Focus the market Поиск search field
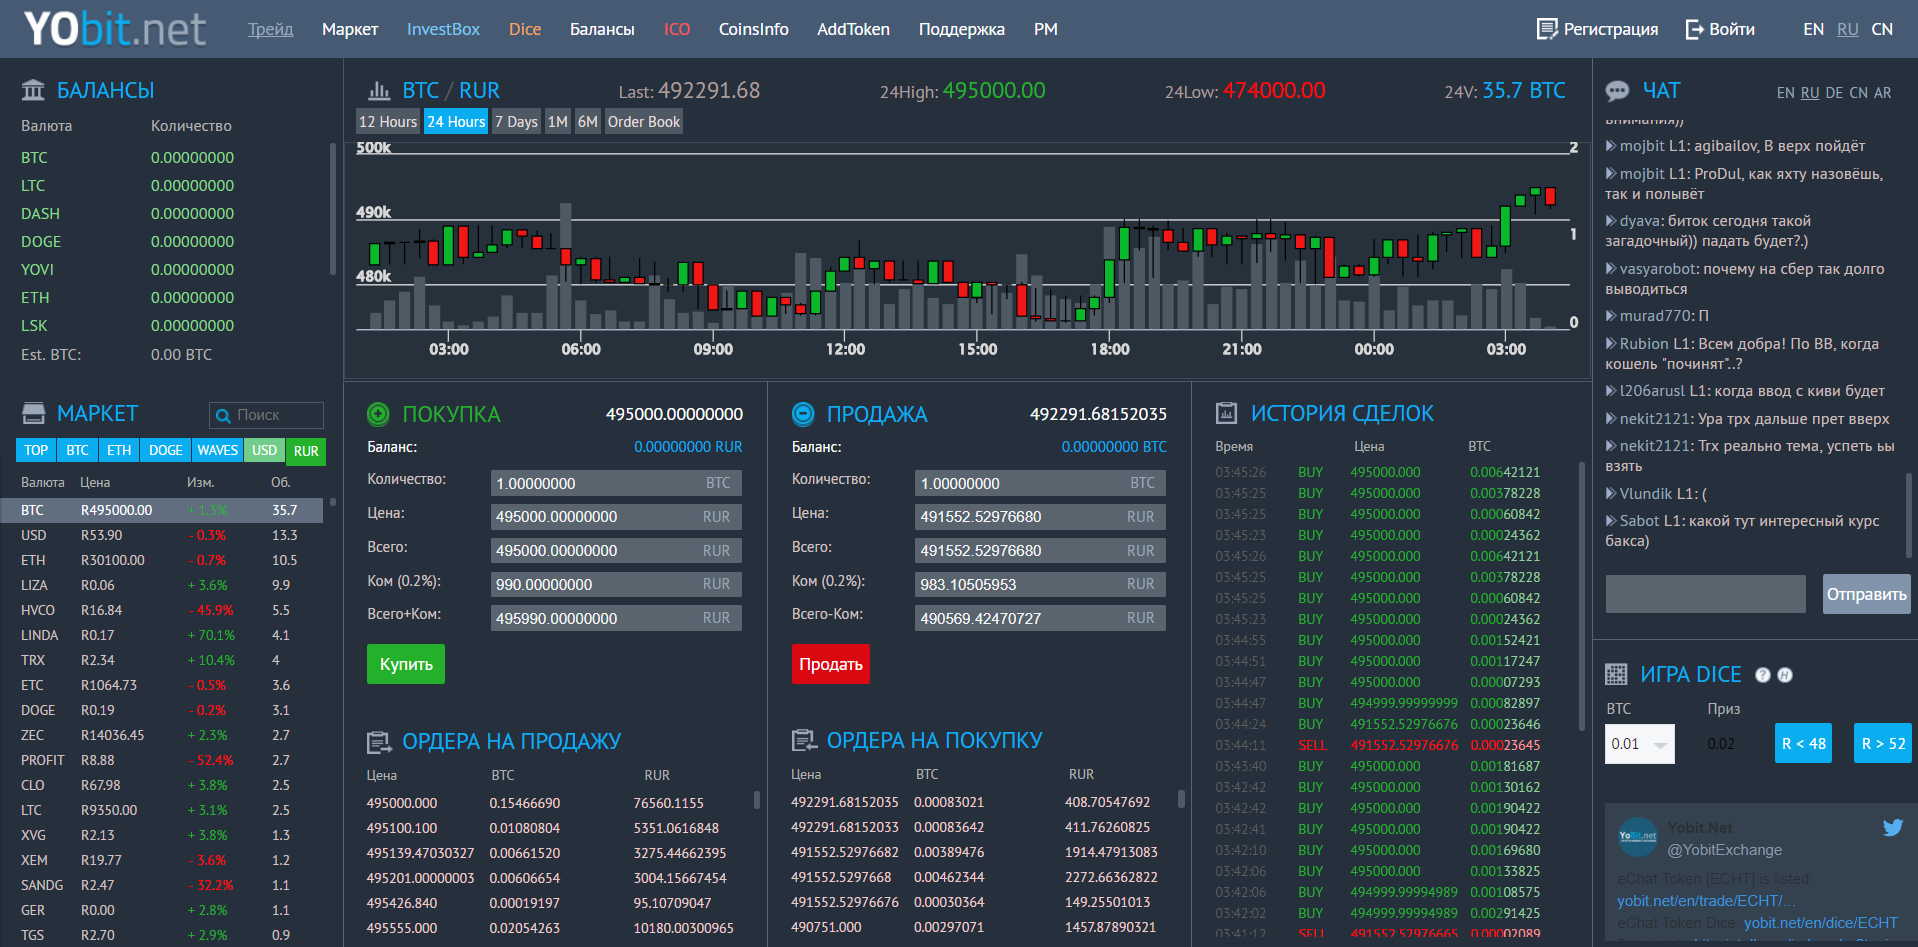 click(266, 415)
